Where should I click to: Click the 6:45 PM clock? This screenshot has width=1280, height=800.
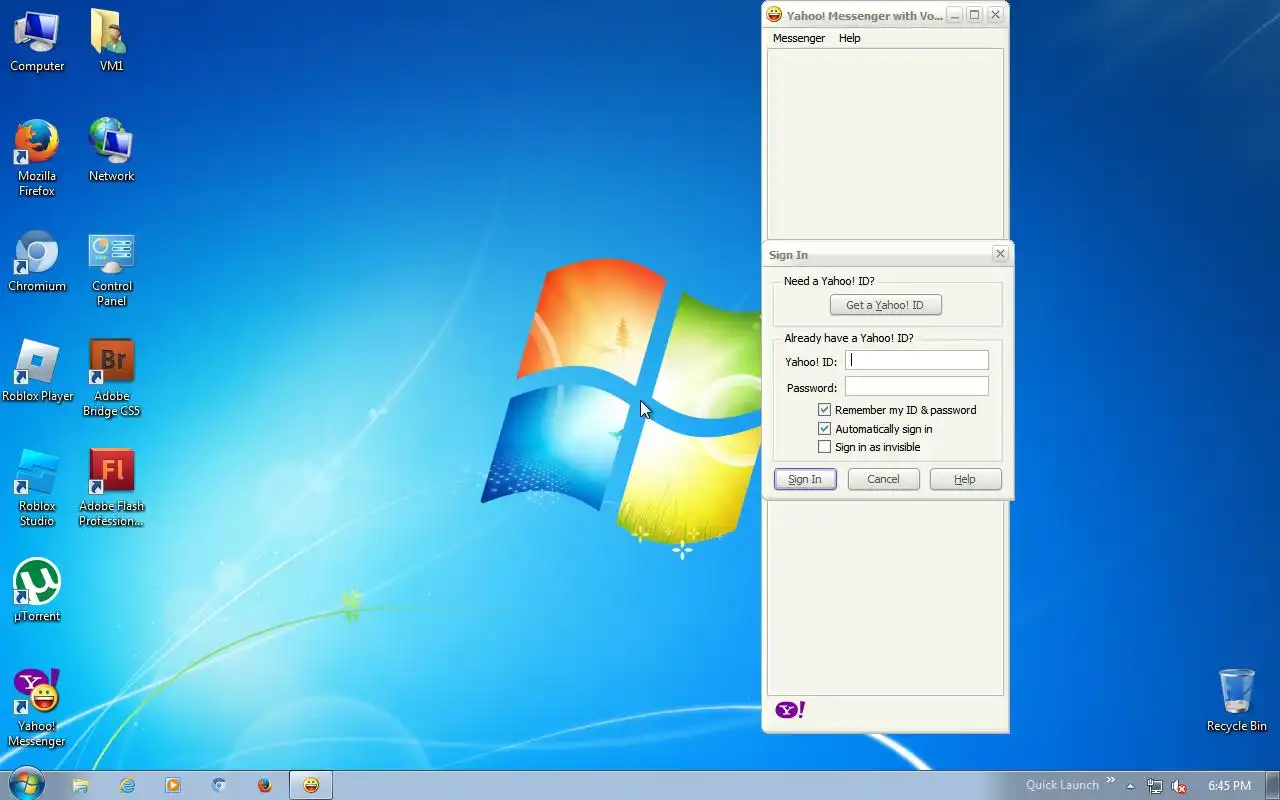coord(1229,786)
